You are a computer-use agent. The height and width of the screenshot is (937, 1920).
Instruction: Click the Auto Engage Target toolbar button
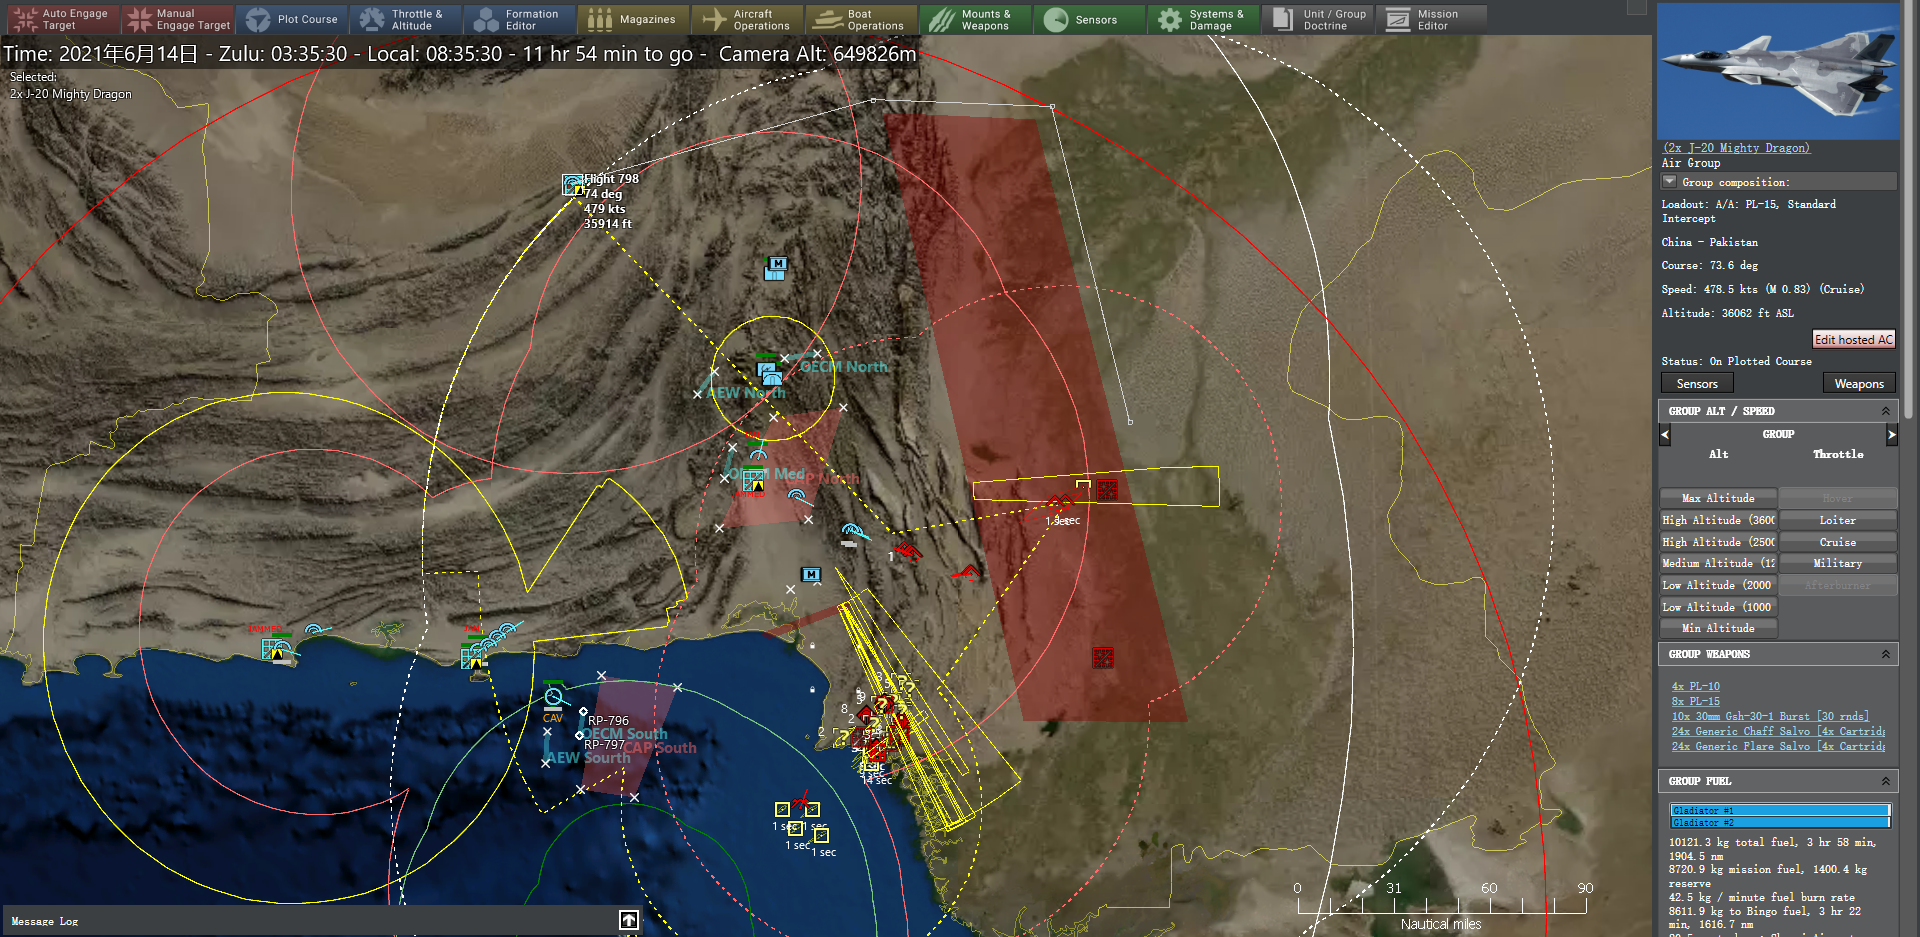63,19
